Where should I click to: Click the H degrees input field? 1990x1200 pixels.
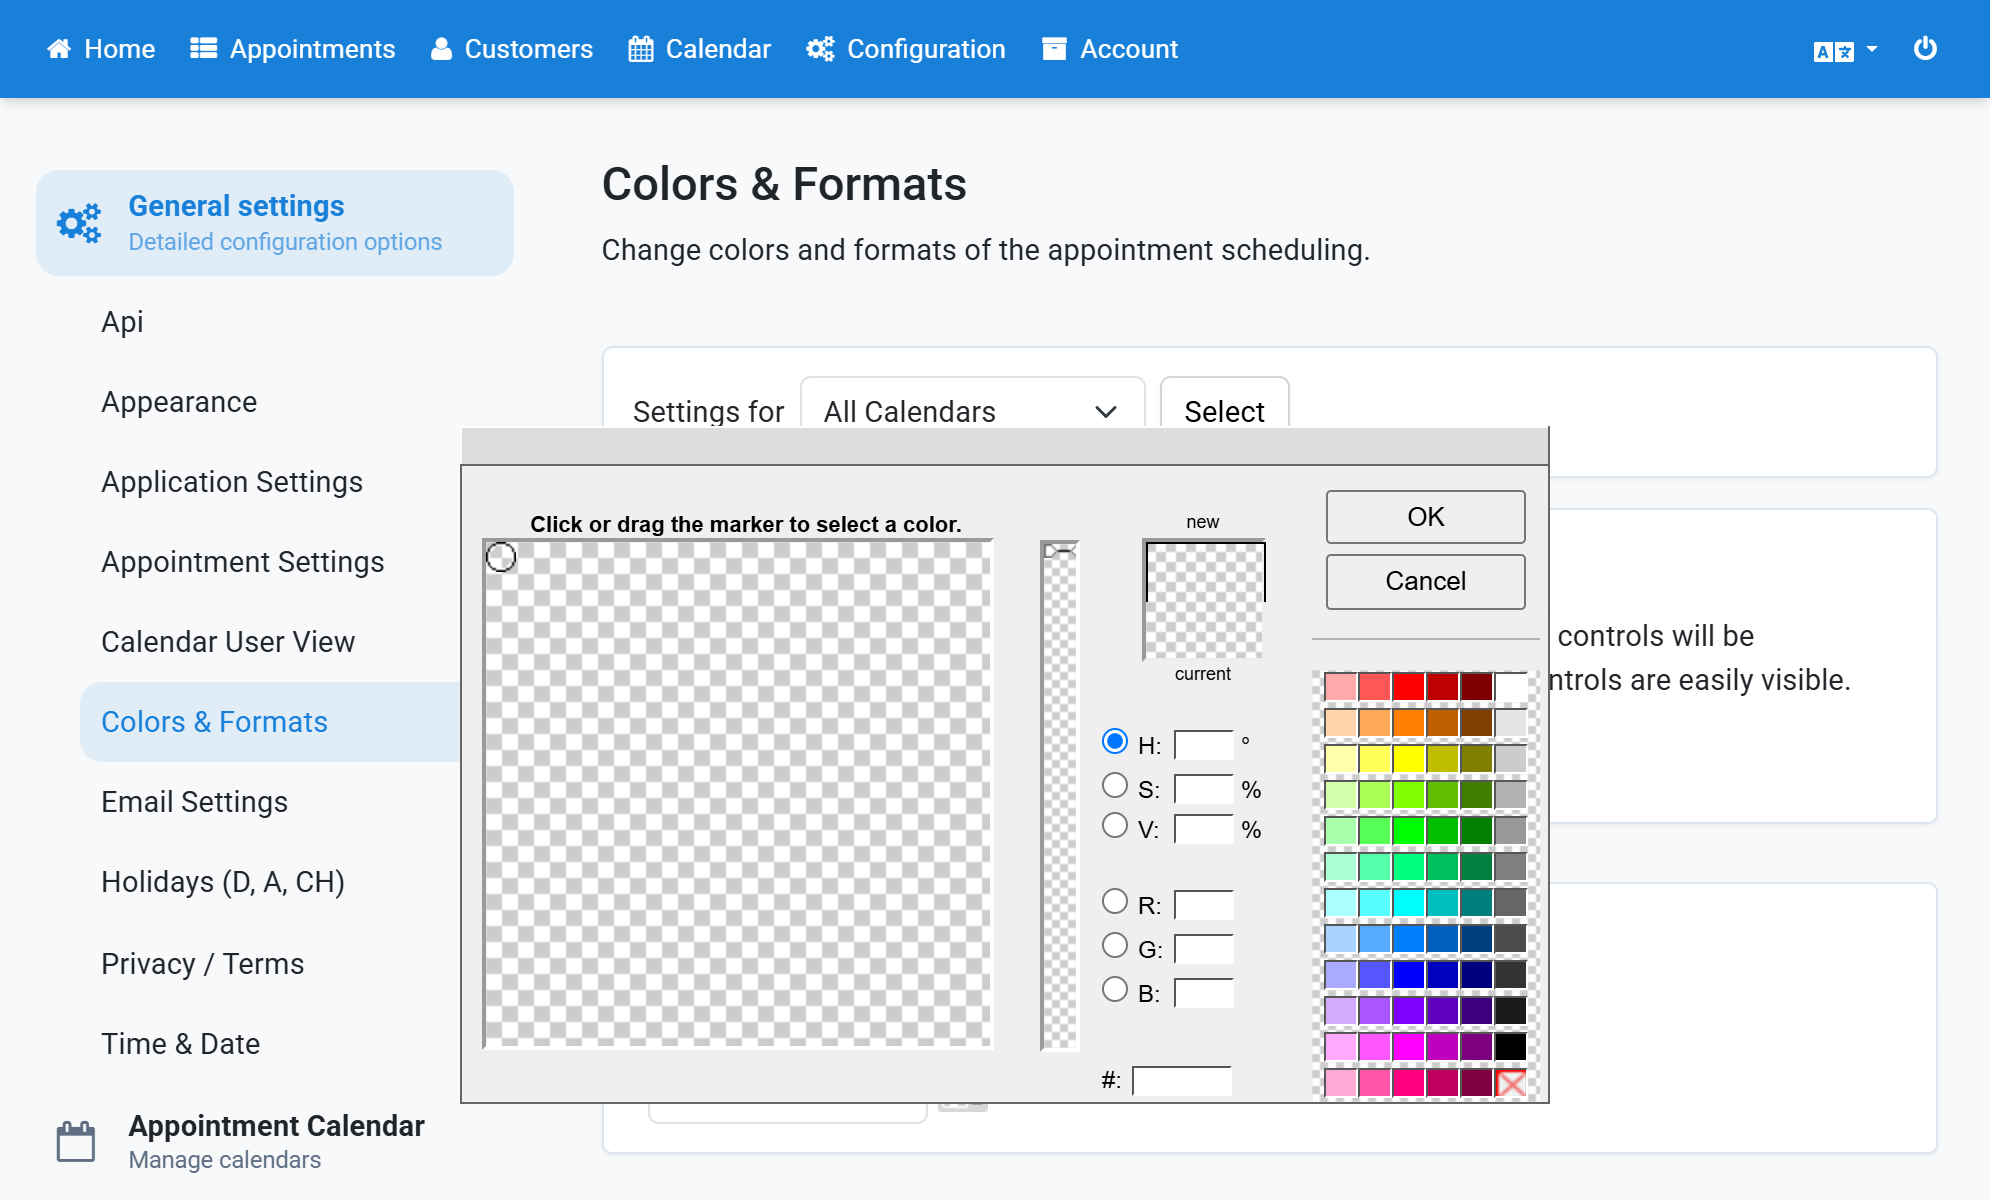click(x=1204, y=745)
